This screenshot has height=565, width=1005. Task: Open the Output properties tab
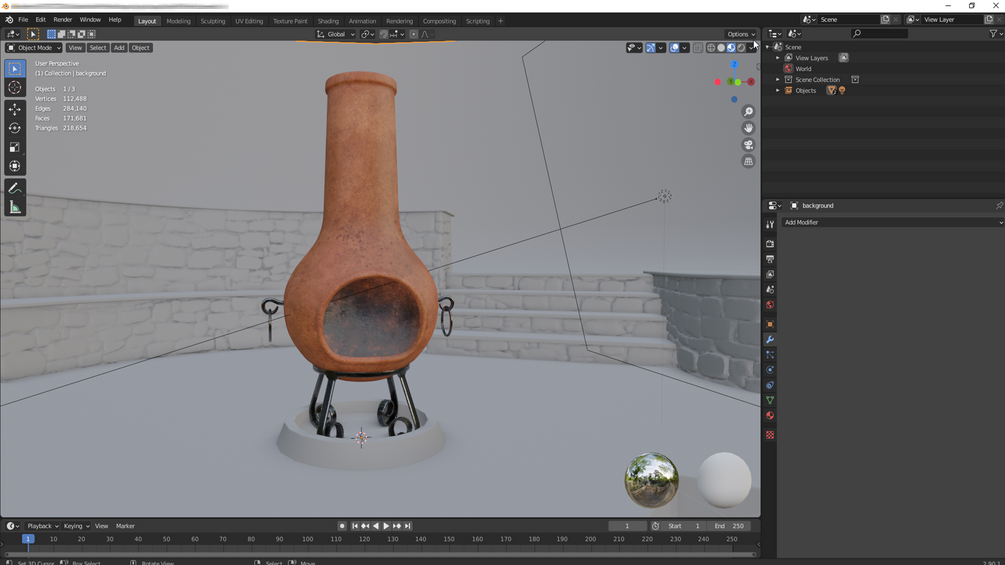click(770, 259)
